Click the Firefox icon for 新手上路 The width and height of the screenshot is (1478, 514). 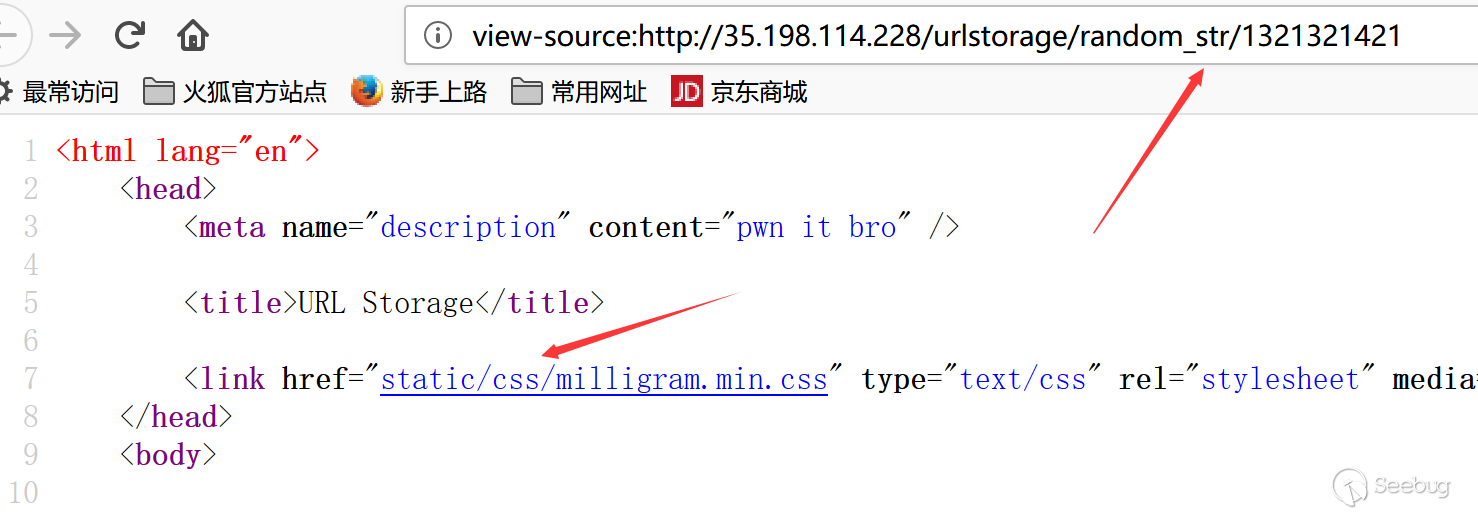367,92
